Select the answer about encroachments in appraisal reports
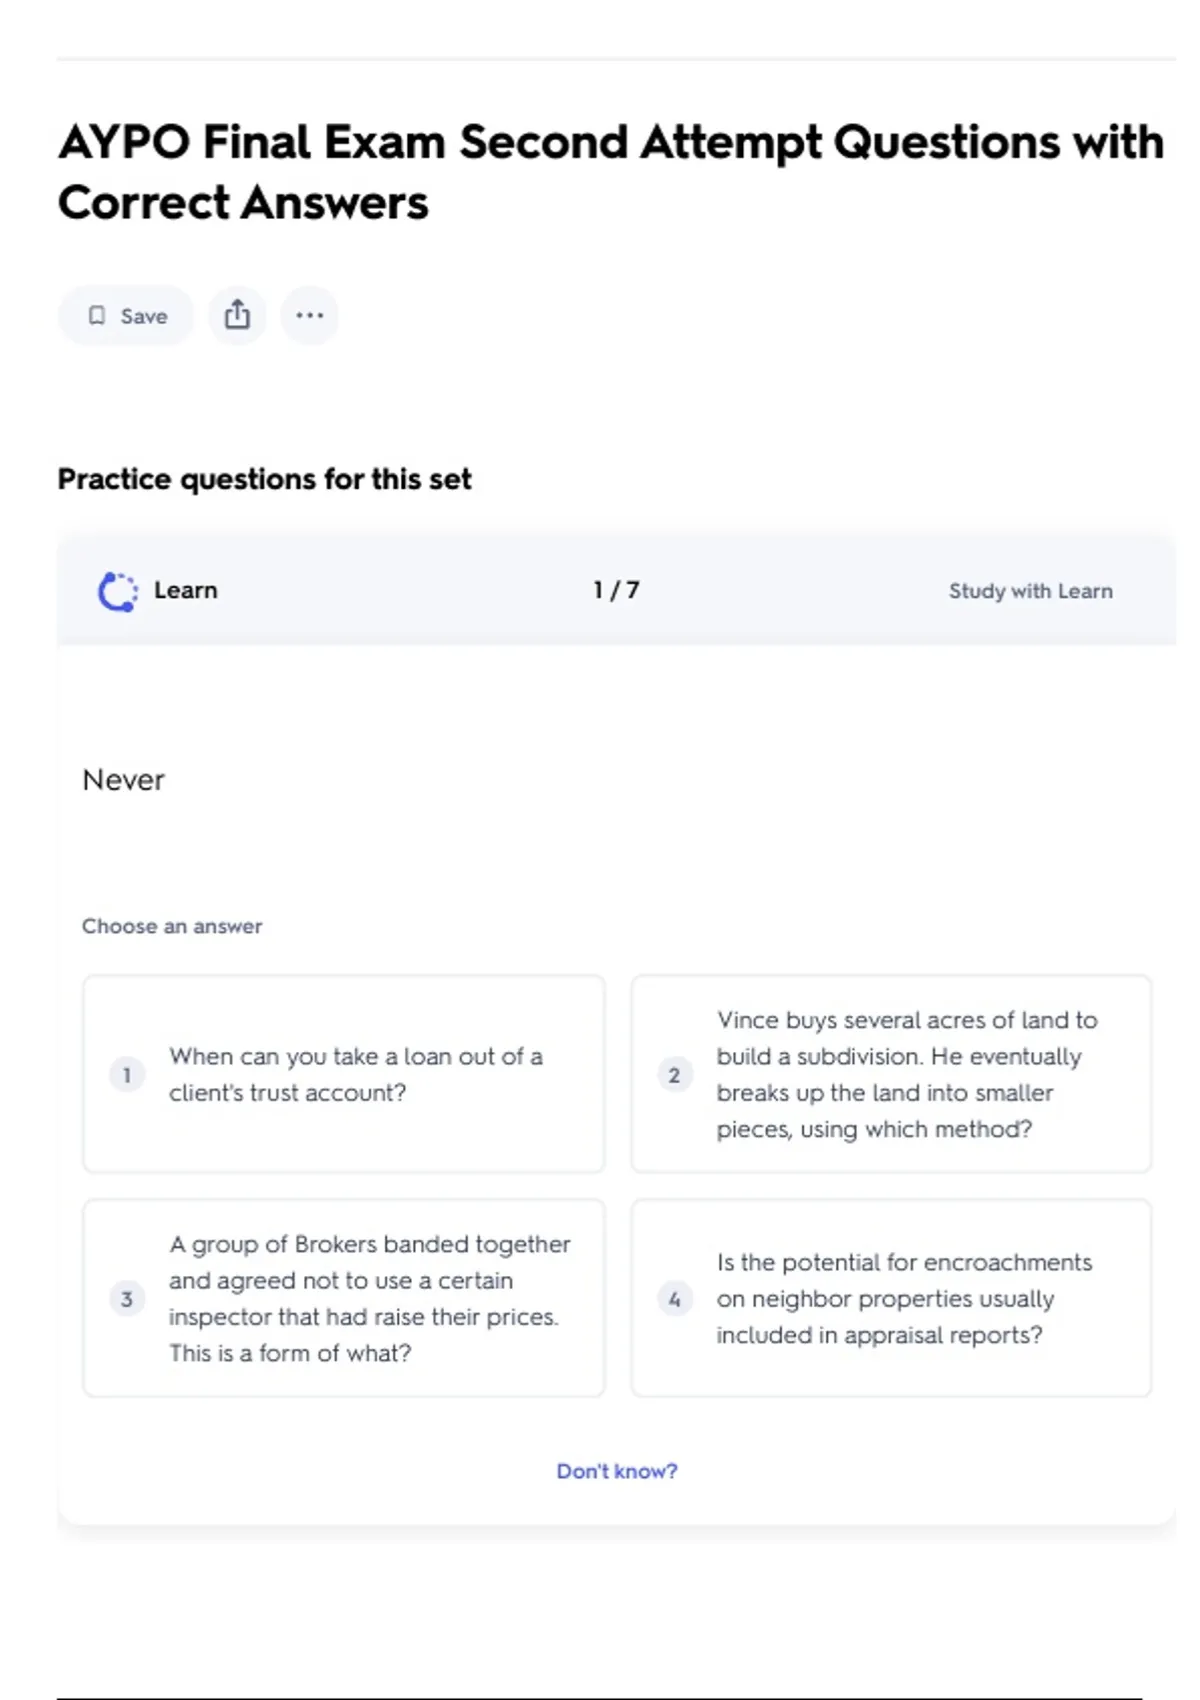This screenshot has width=1200, height=1700. pyautogui.click(x=903, y=1298)
